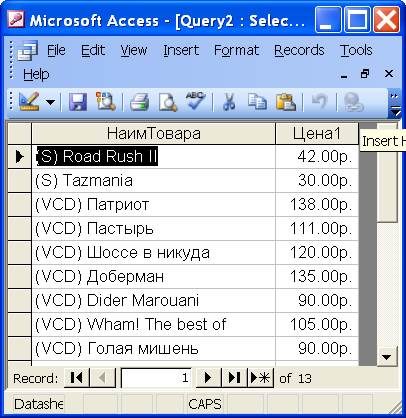The width and height of the screenshot is (406, 418).
Task: Run the Spelling check icon
Action: tap(195, 101)
